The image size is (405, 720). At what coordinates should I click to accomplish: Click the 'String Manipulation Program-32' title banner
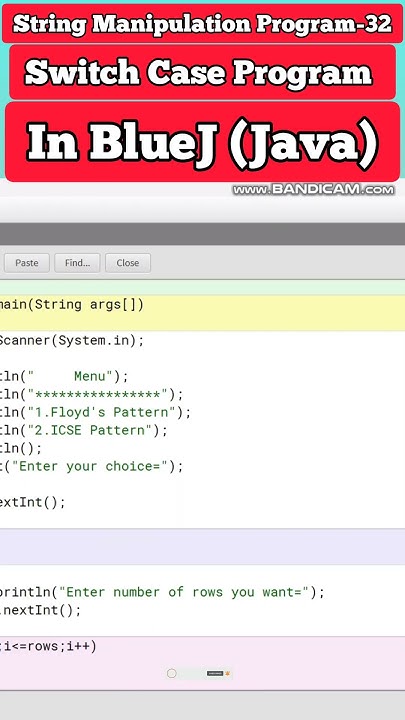coord(202,23)
